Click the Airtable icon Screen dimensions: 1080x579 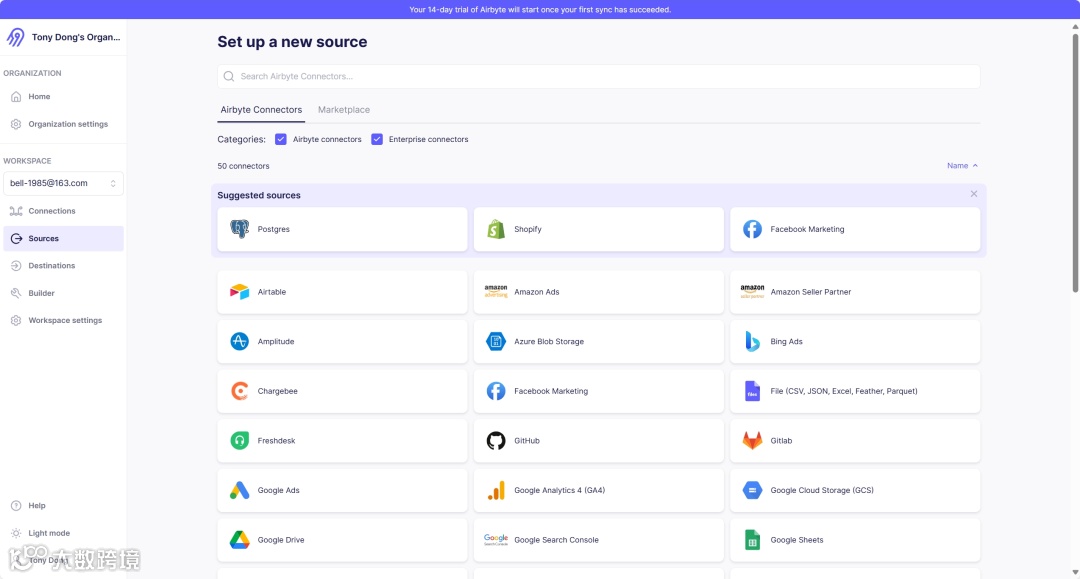(x=239, y=292)
